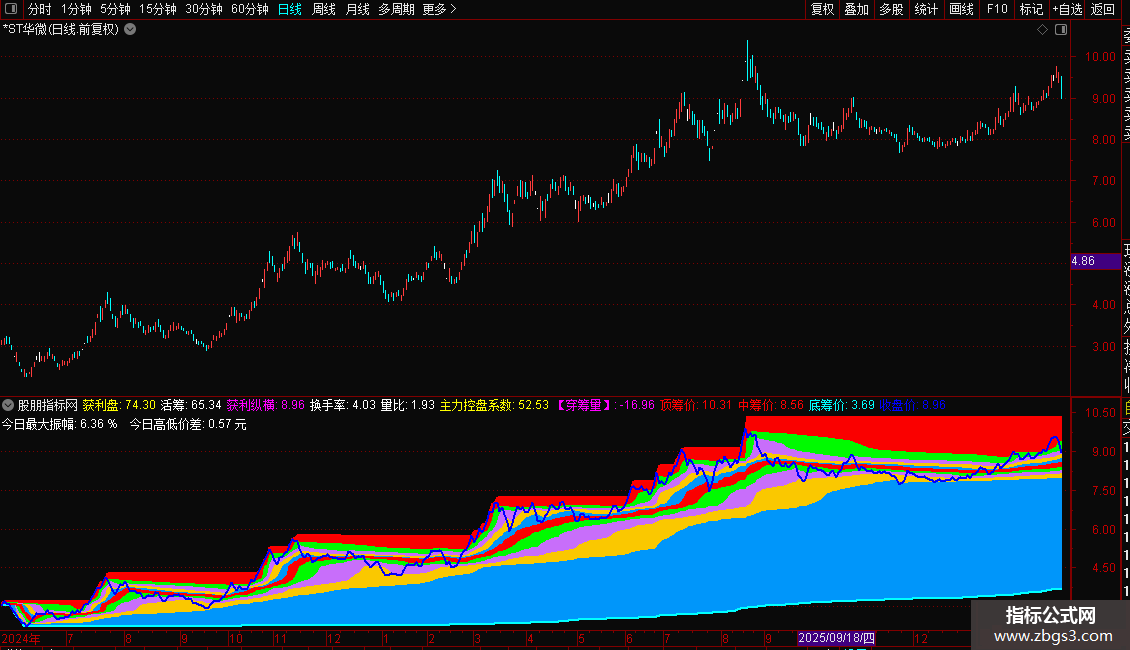Screen dimensions: 1130x650
Task: Open the 多股 multi-stock view
Action: [891, 9]
